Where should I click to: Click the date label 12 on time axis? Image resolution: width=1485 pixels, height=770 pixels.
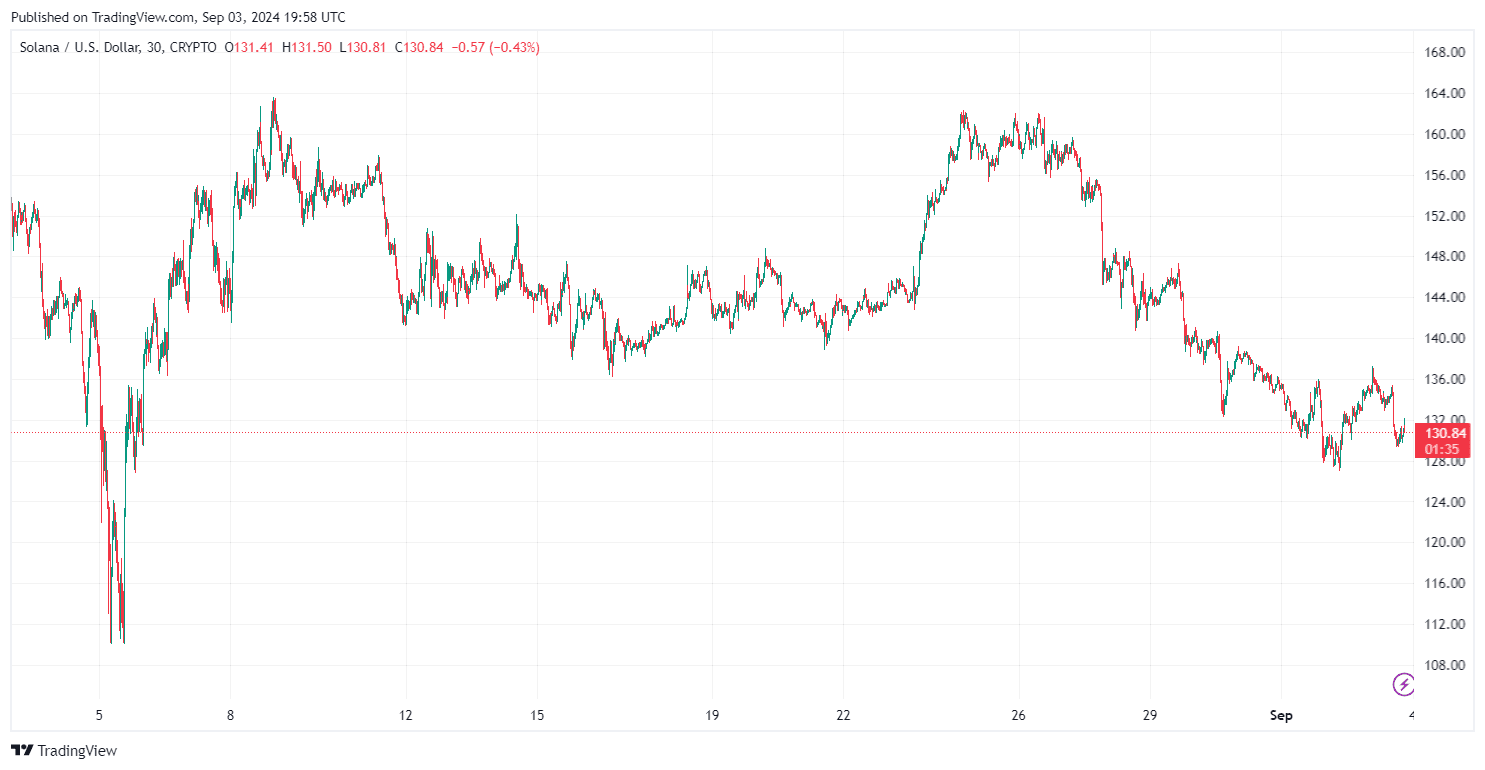pos(406,715)
